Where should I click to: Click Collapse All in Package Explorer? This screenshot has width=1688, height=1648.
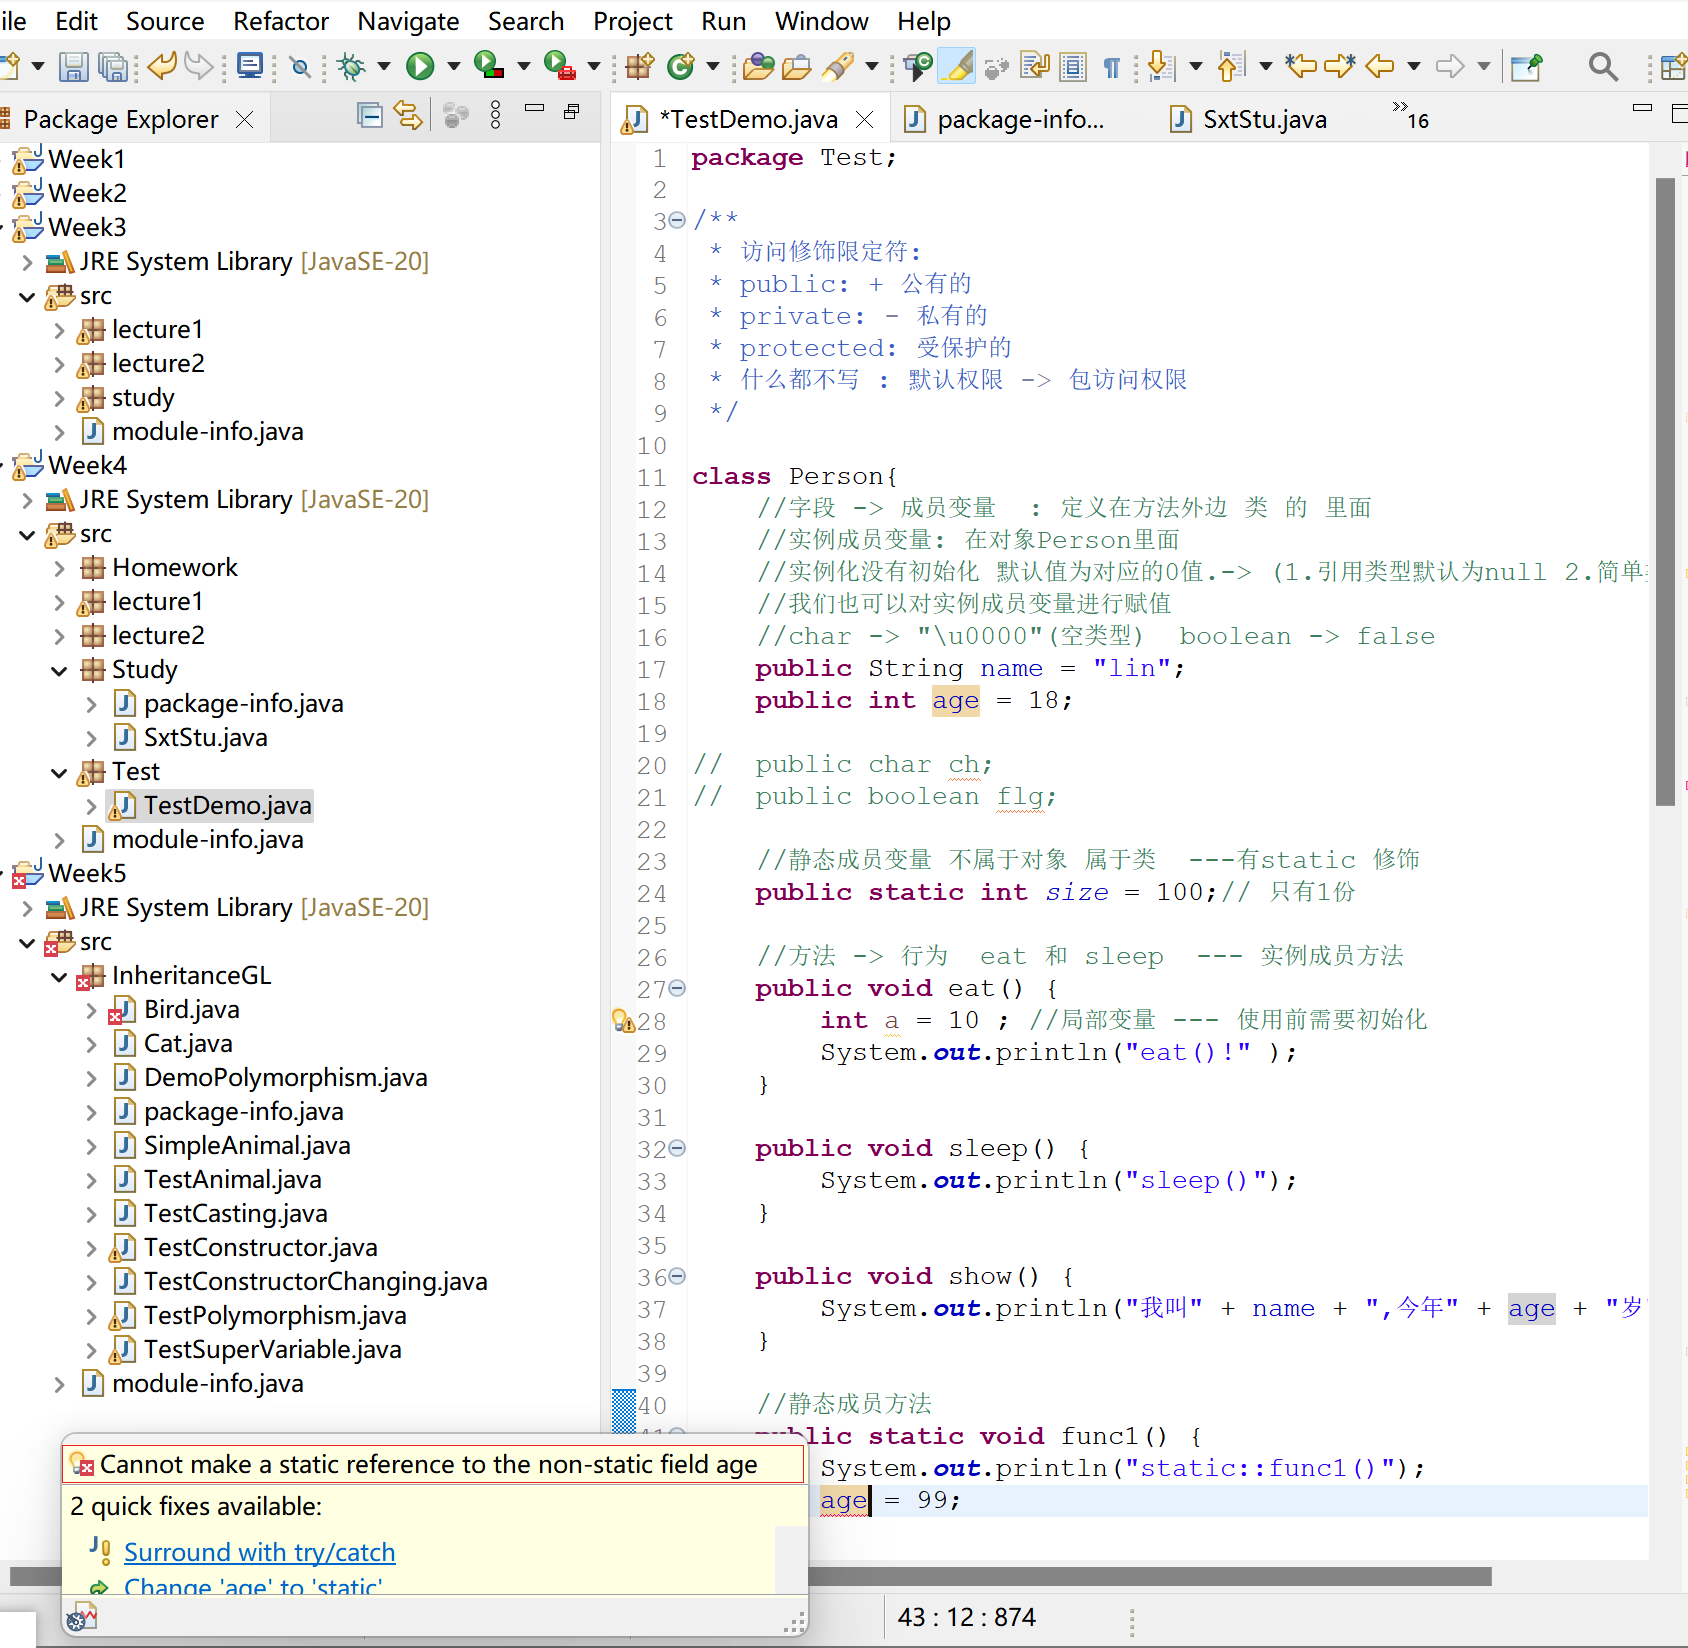(369, 117)
